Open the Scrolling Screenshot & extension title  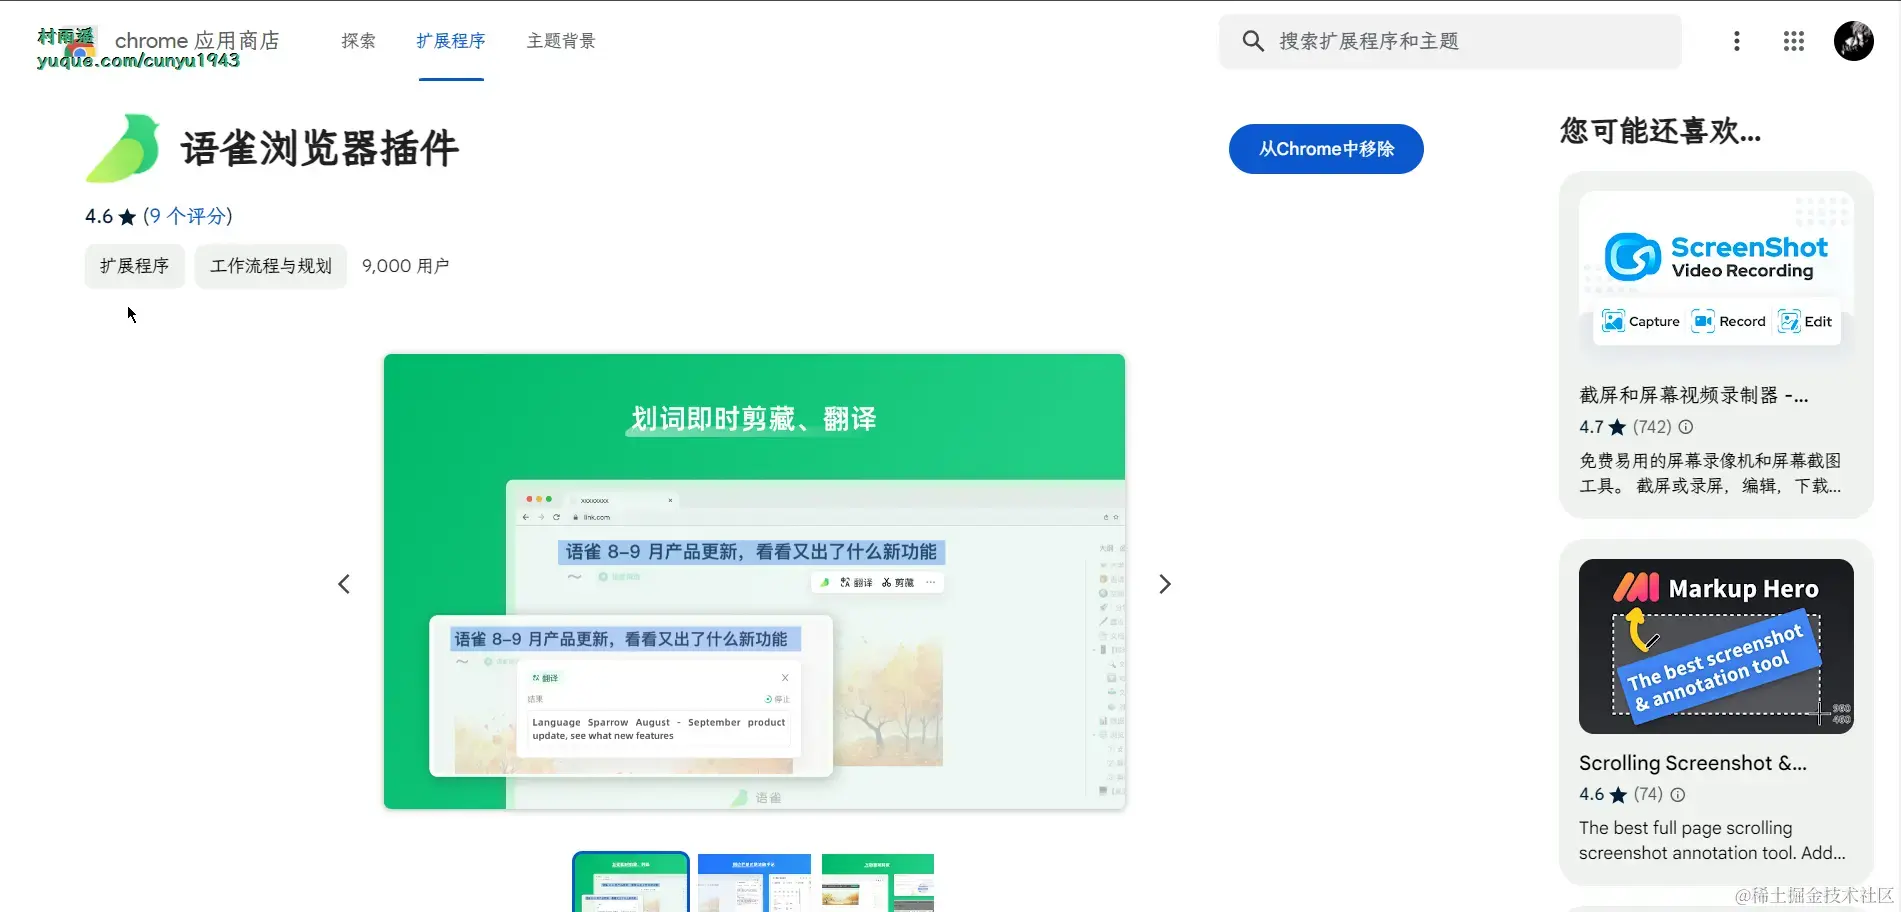[1693, 763]
